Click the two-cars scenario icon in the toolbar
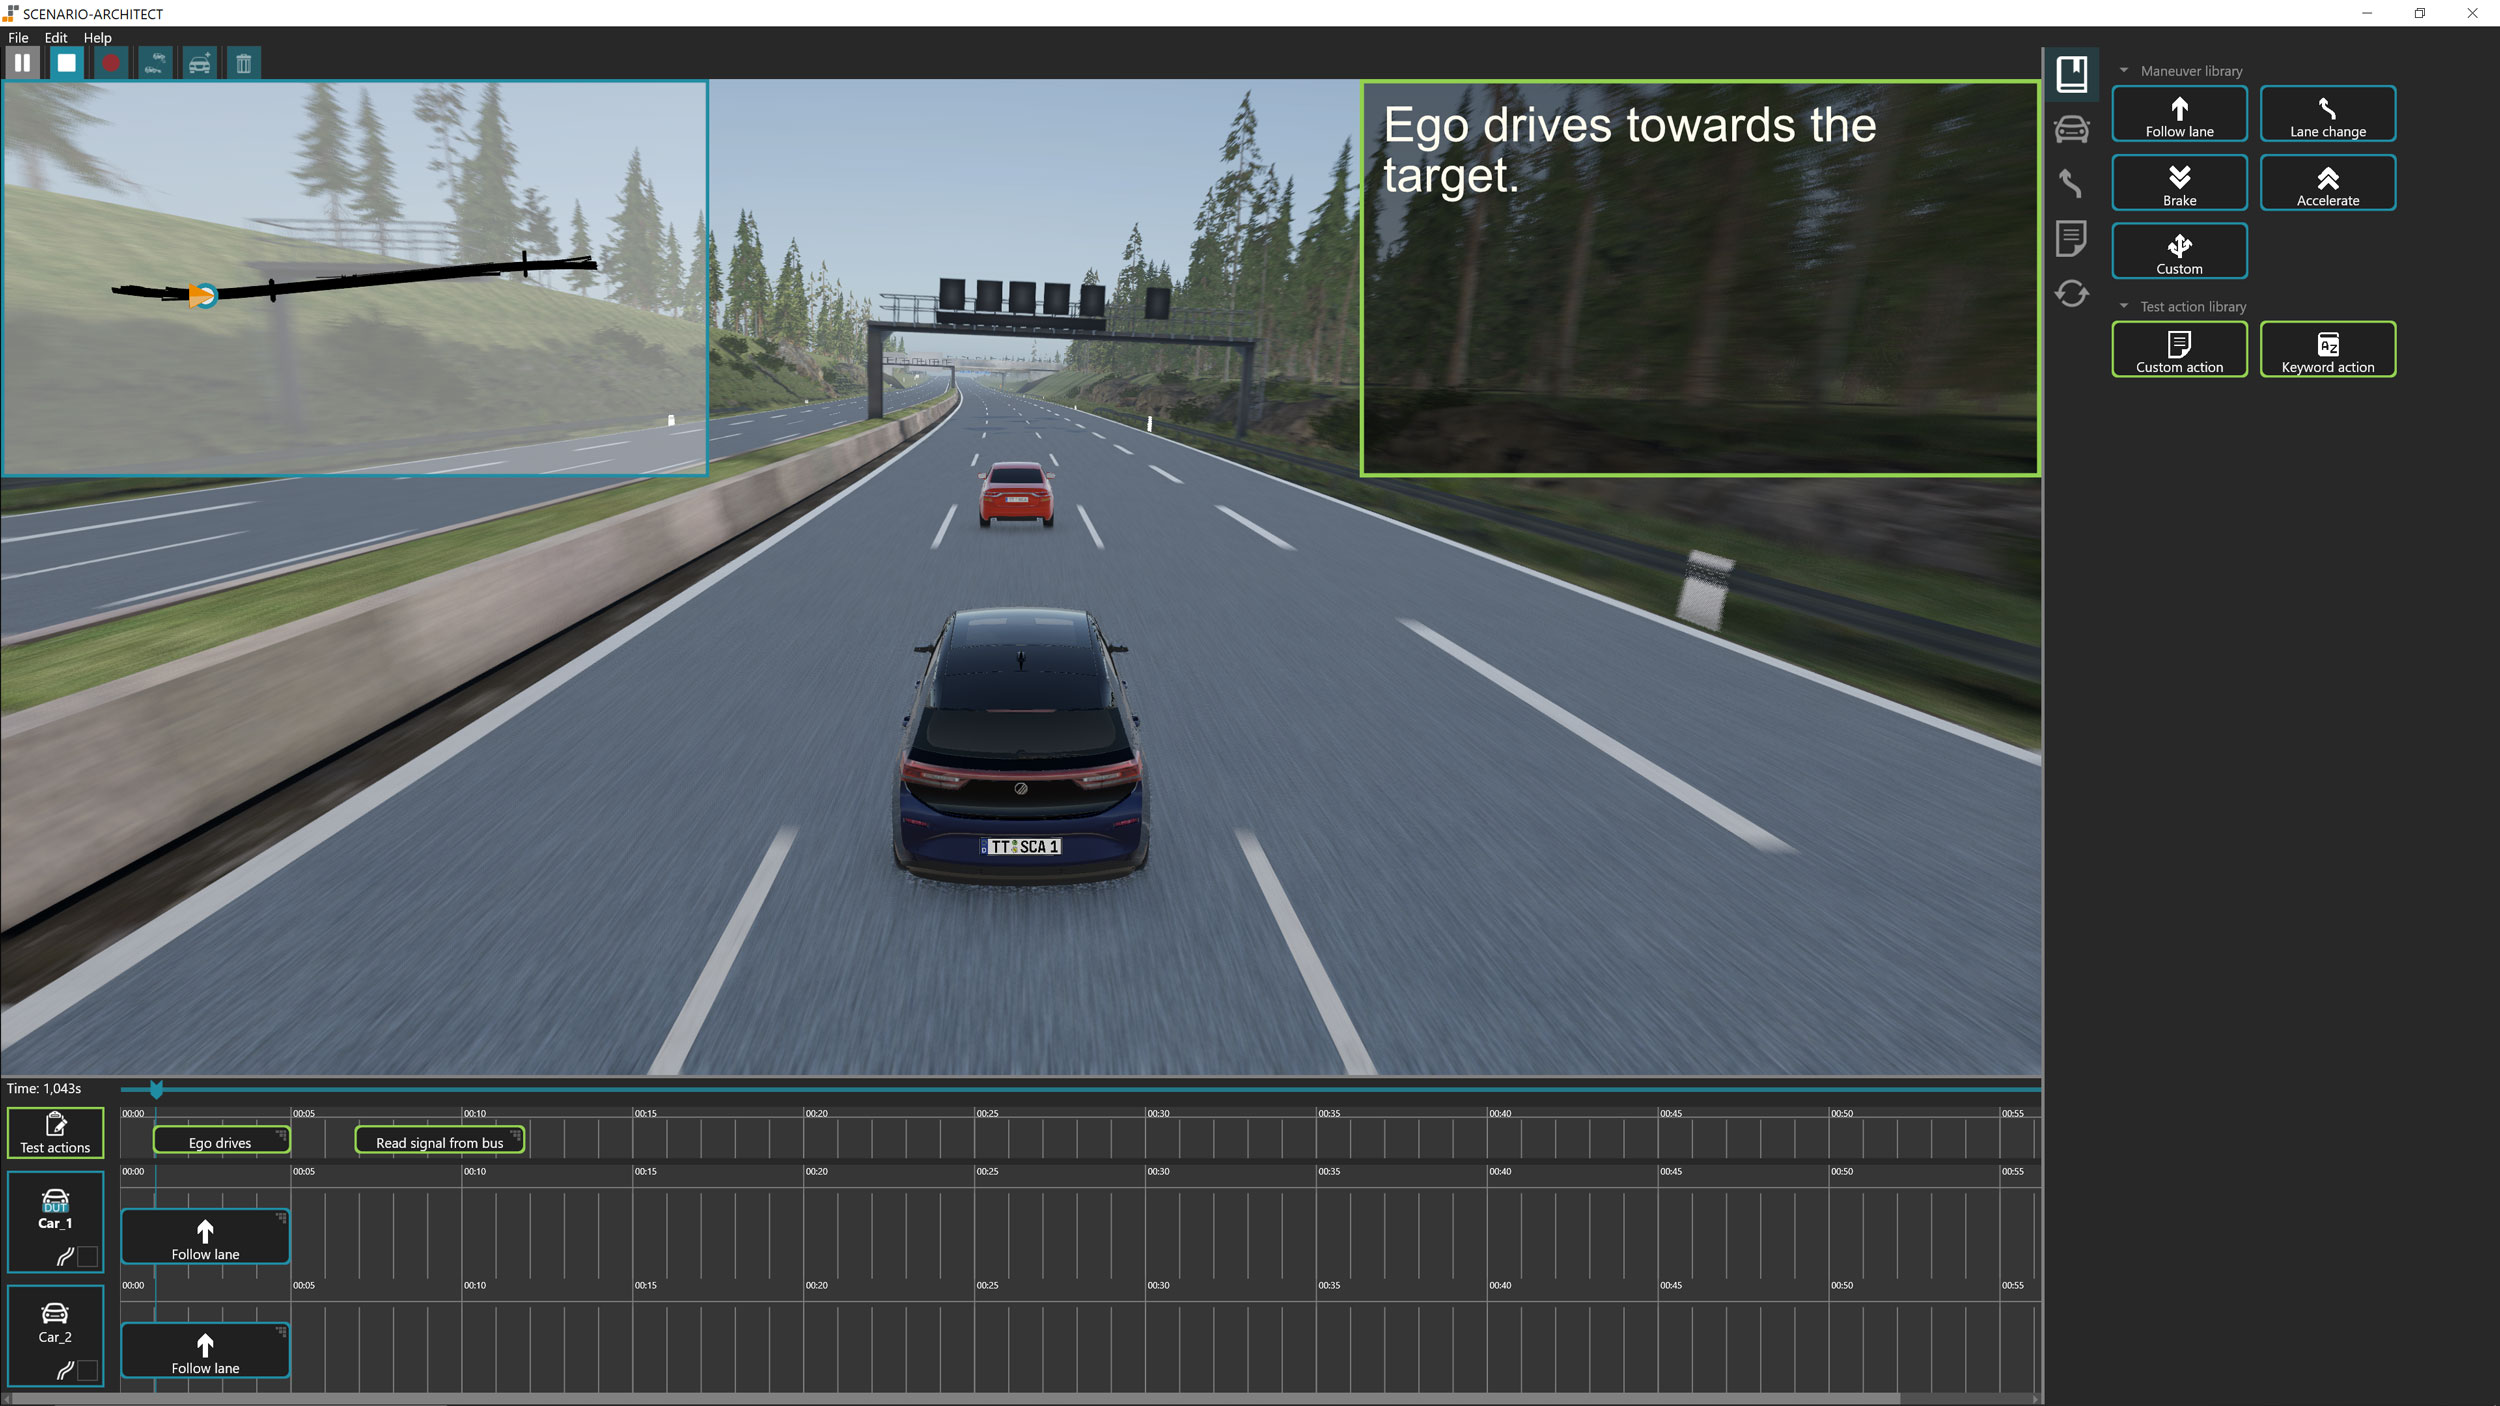 point(155,63)
